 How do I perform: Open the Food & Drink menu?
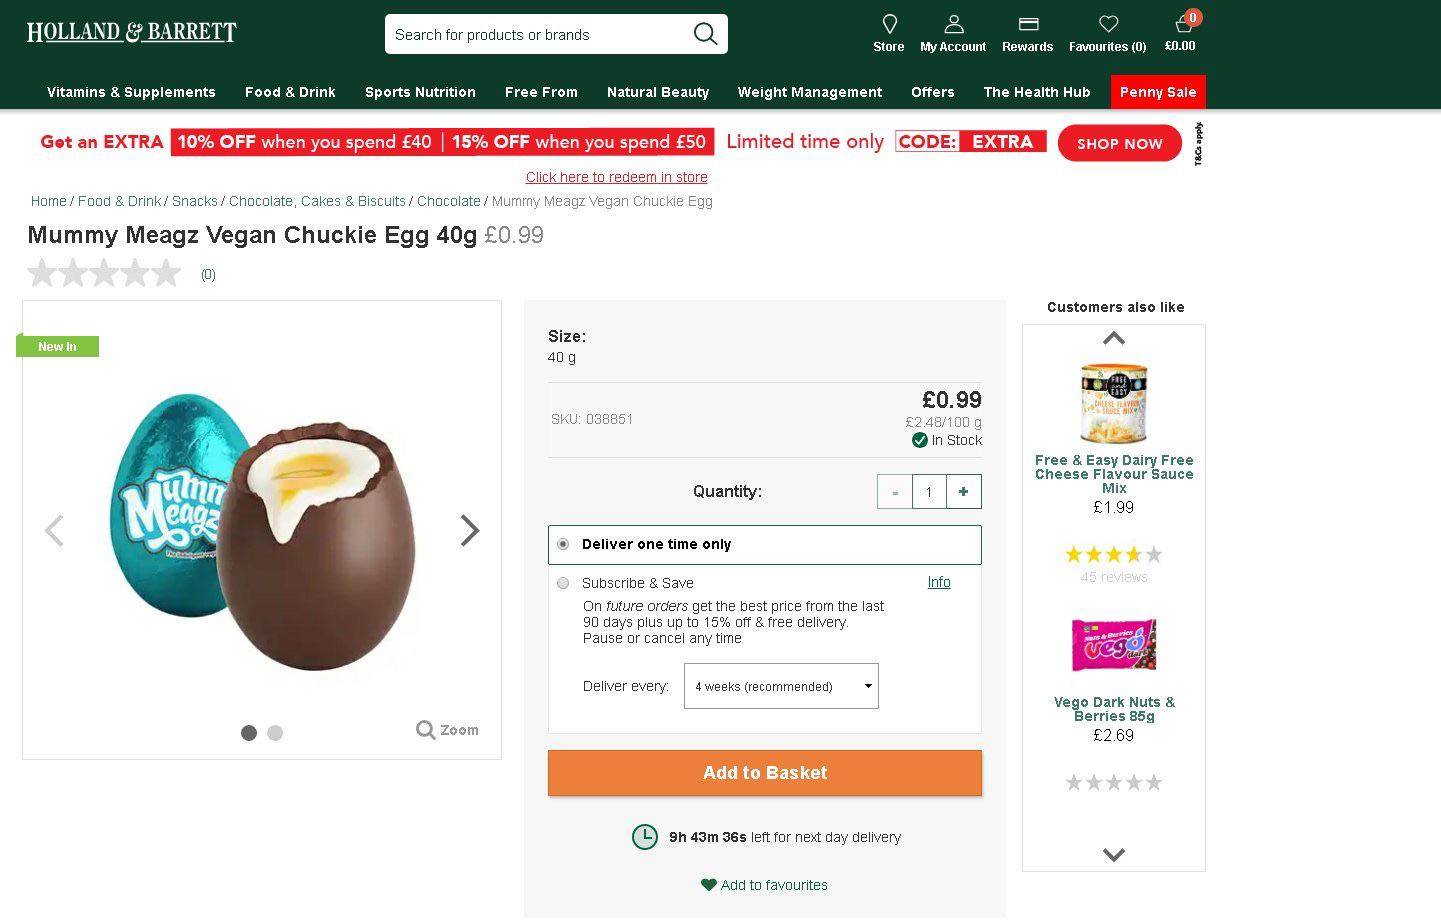pos(289,92)
